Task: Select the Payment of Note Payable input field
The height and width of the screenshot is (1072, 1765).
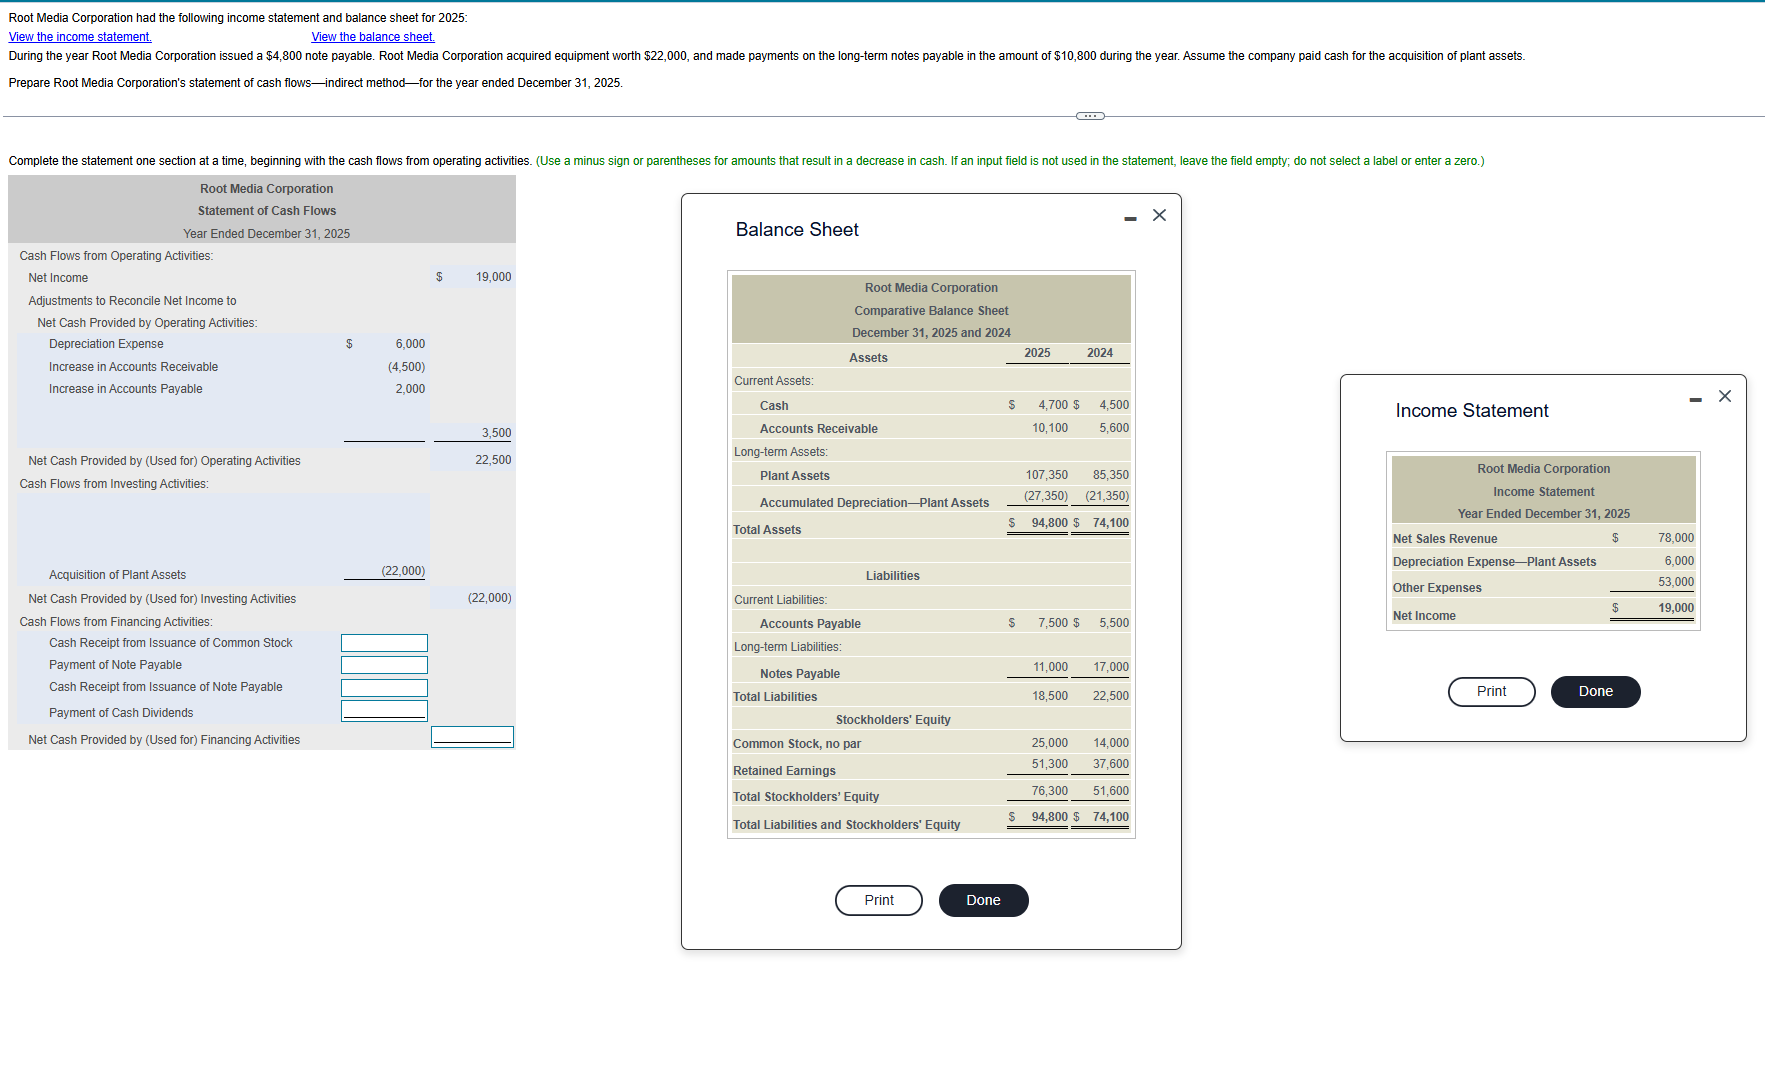Action: coord(384,665)
